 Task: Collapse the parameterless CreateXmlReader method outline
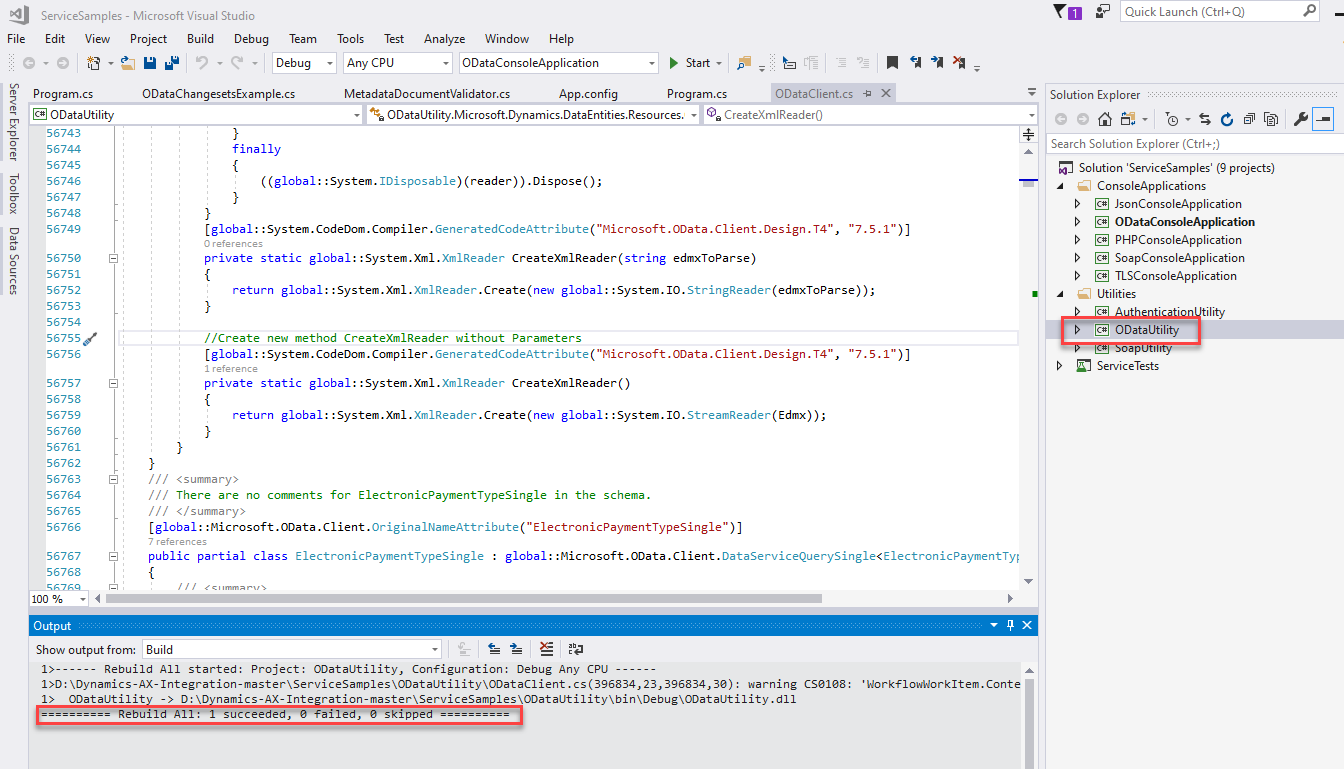click(113, 383)
